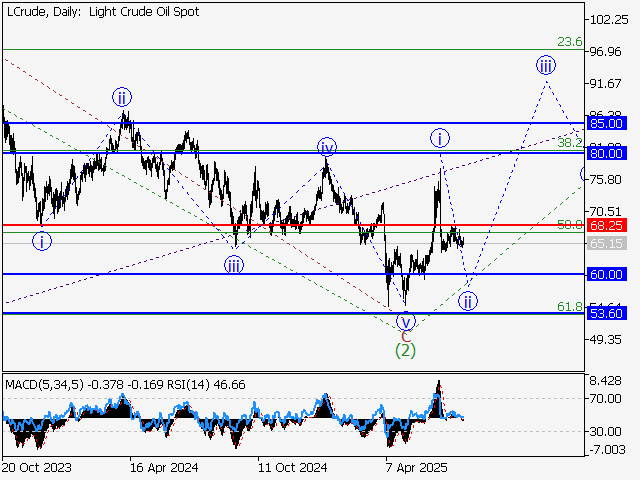This screenshot has width=640, height=480.
Task: Click the 60.00 support level tag
Action: pyautogui.click(x=606, y=274)
